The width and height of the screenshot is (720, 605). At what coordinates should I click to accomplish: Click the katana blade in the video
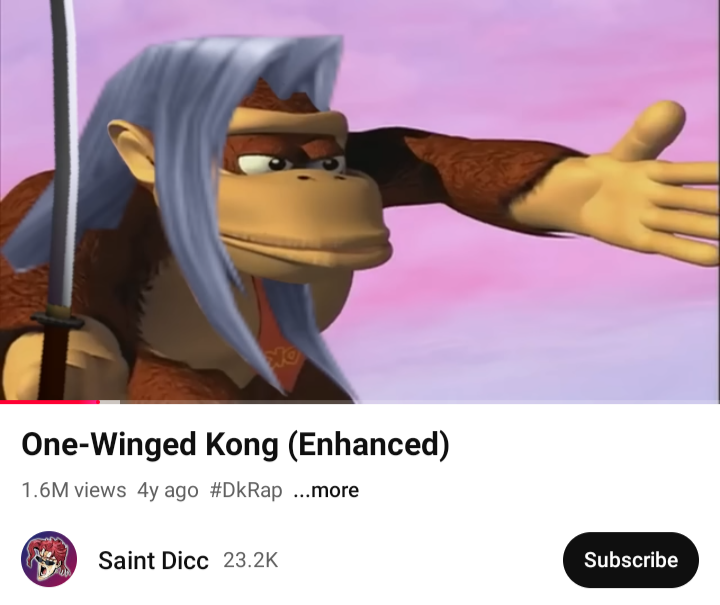pos(64,151)
